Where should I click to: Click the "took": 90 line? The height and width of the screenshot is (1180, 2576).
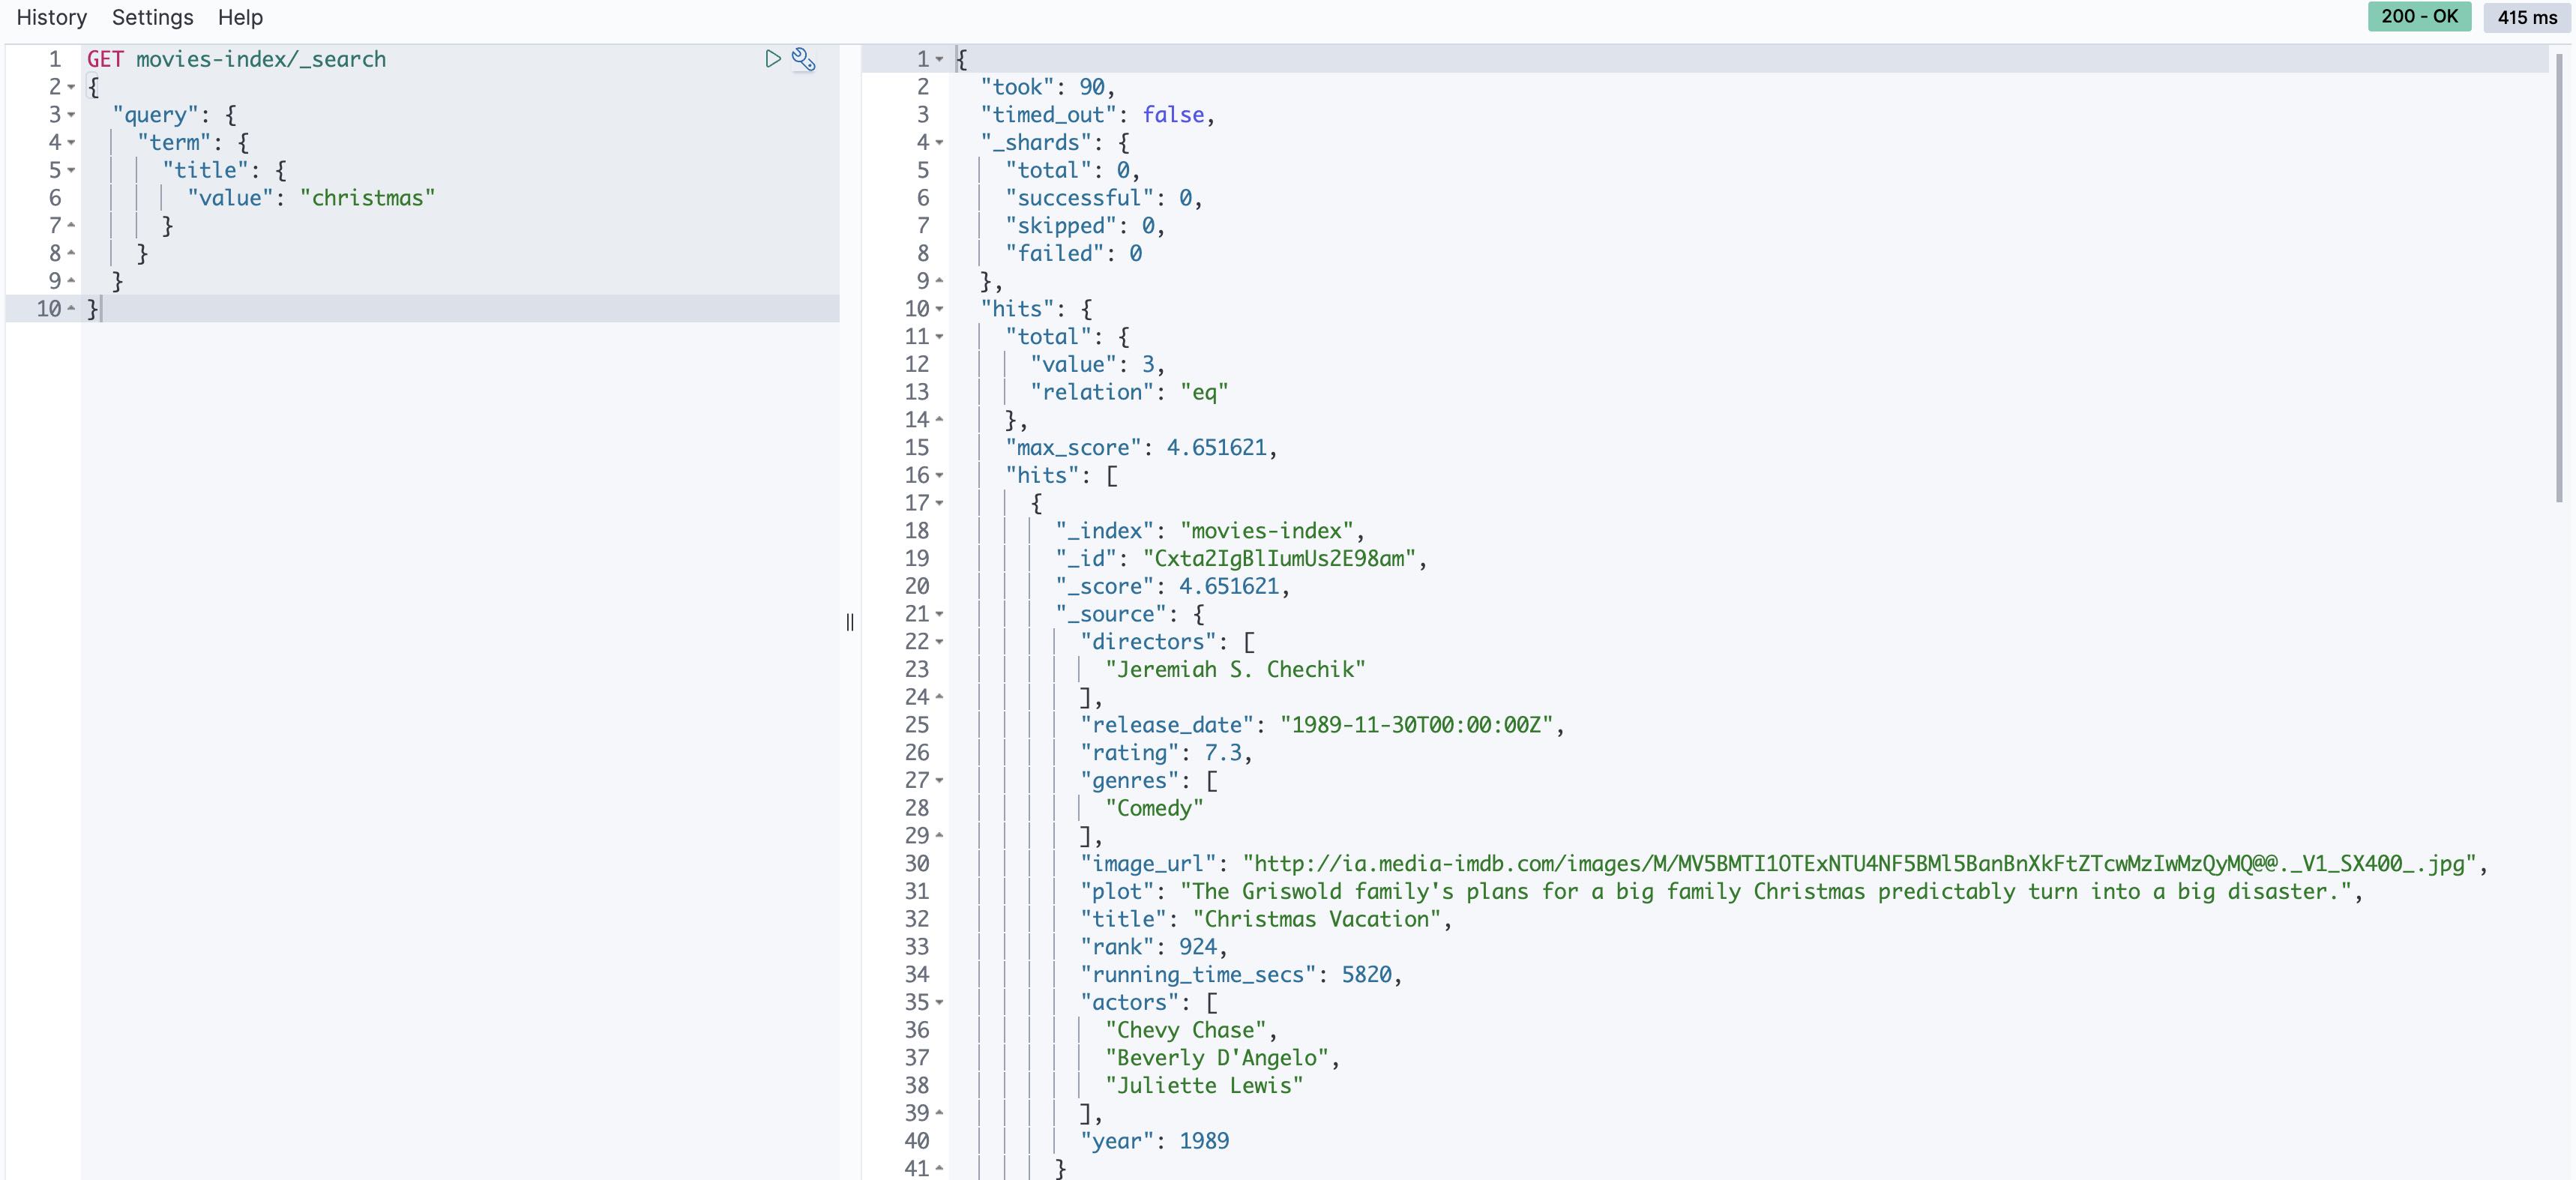[x=1047, y=87]
